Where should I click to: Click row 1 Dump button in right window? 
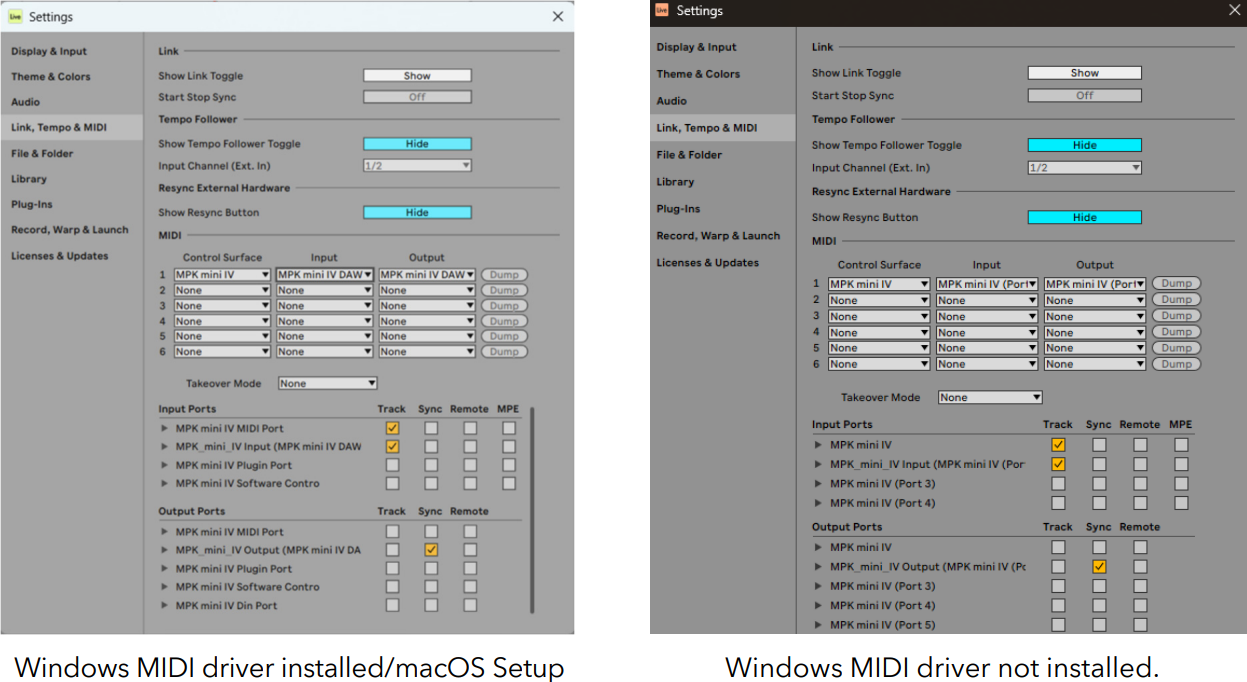click(1176, 284)
